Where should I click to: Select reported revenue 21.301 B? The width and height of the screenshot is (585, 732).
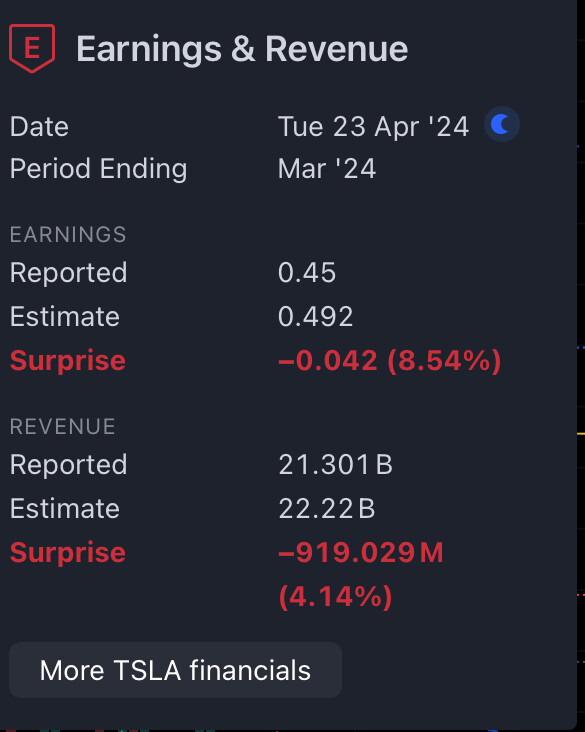coord(335,465)
